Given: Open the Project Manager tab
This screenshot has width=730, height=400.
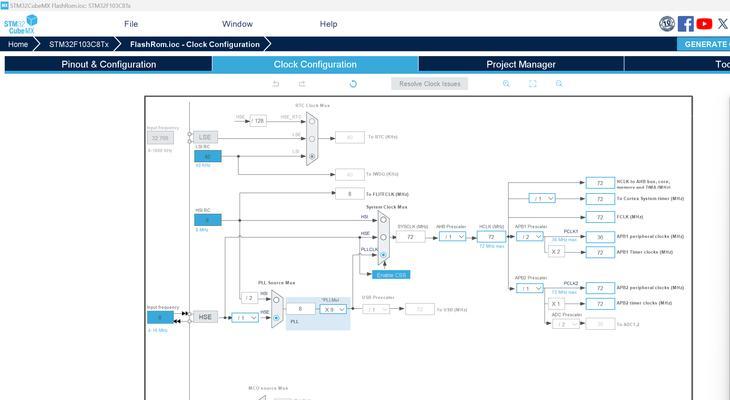Looking at the screenshot, I should click(x=521, y=64).
